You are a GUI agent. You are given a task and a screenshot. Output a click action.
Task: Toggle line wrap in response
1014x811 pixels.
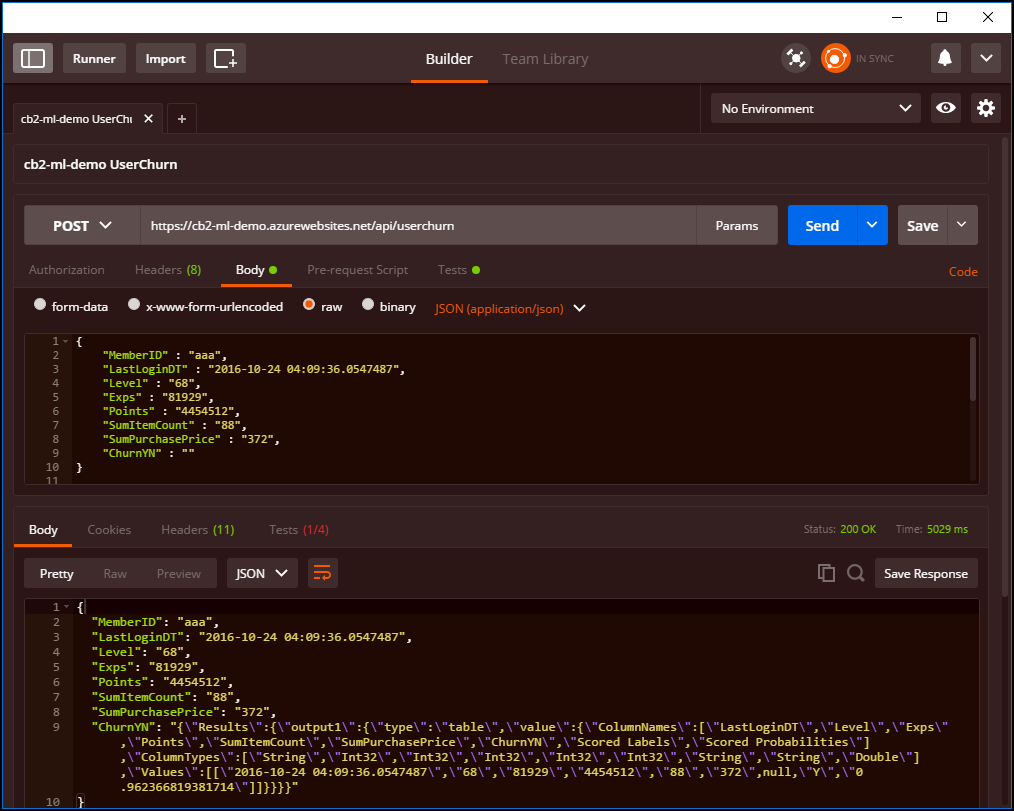tap(322, 573)
